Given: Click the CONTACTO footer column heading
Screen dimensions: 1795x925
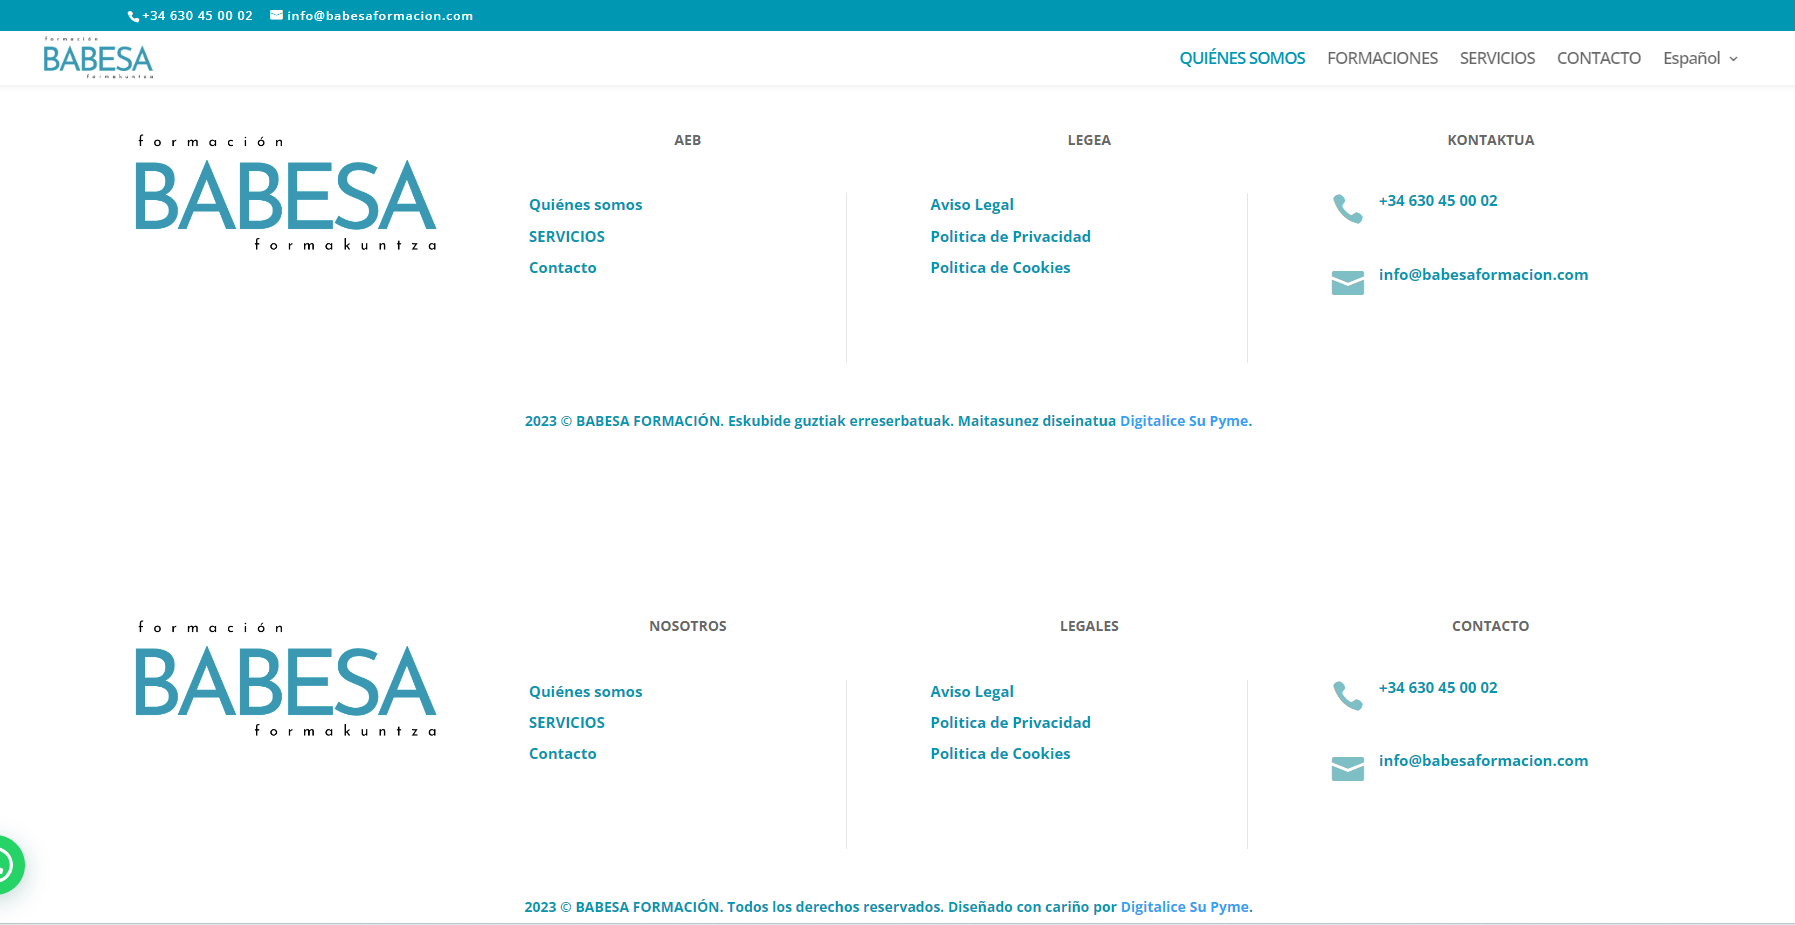Looking at the screenshot, I should [1490, 626].
